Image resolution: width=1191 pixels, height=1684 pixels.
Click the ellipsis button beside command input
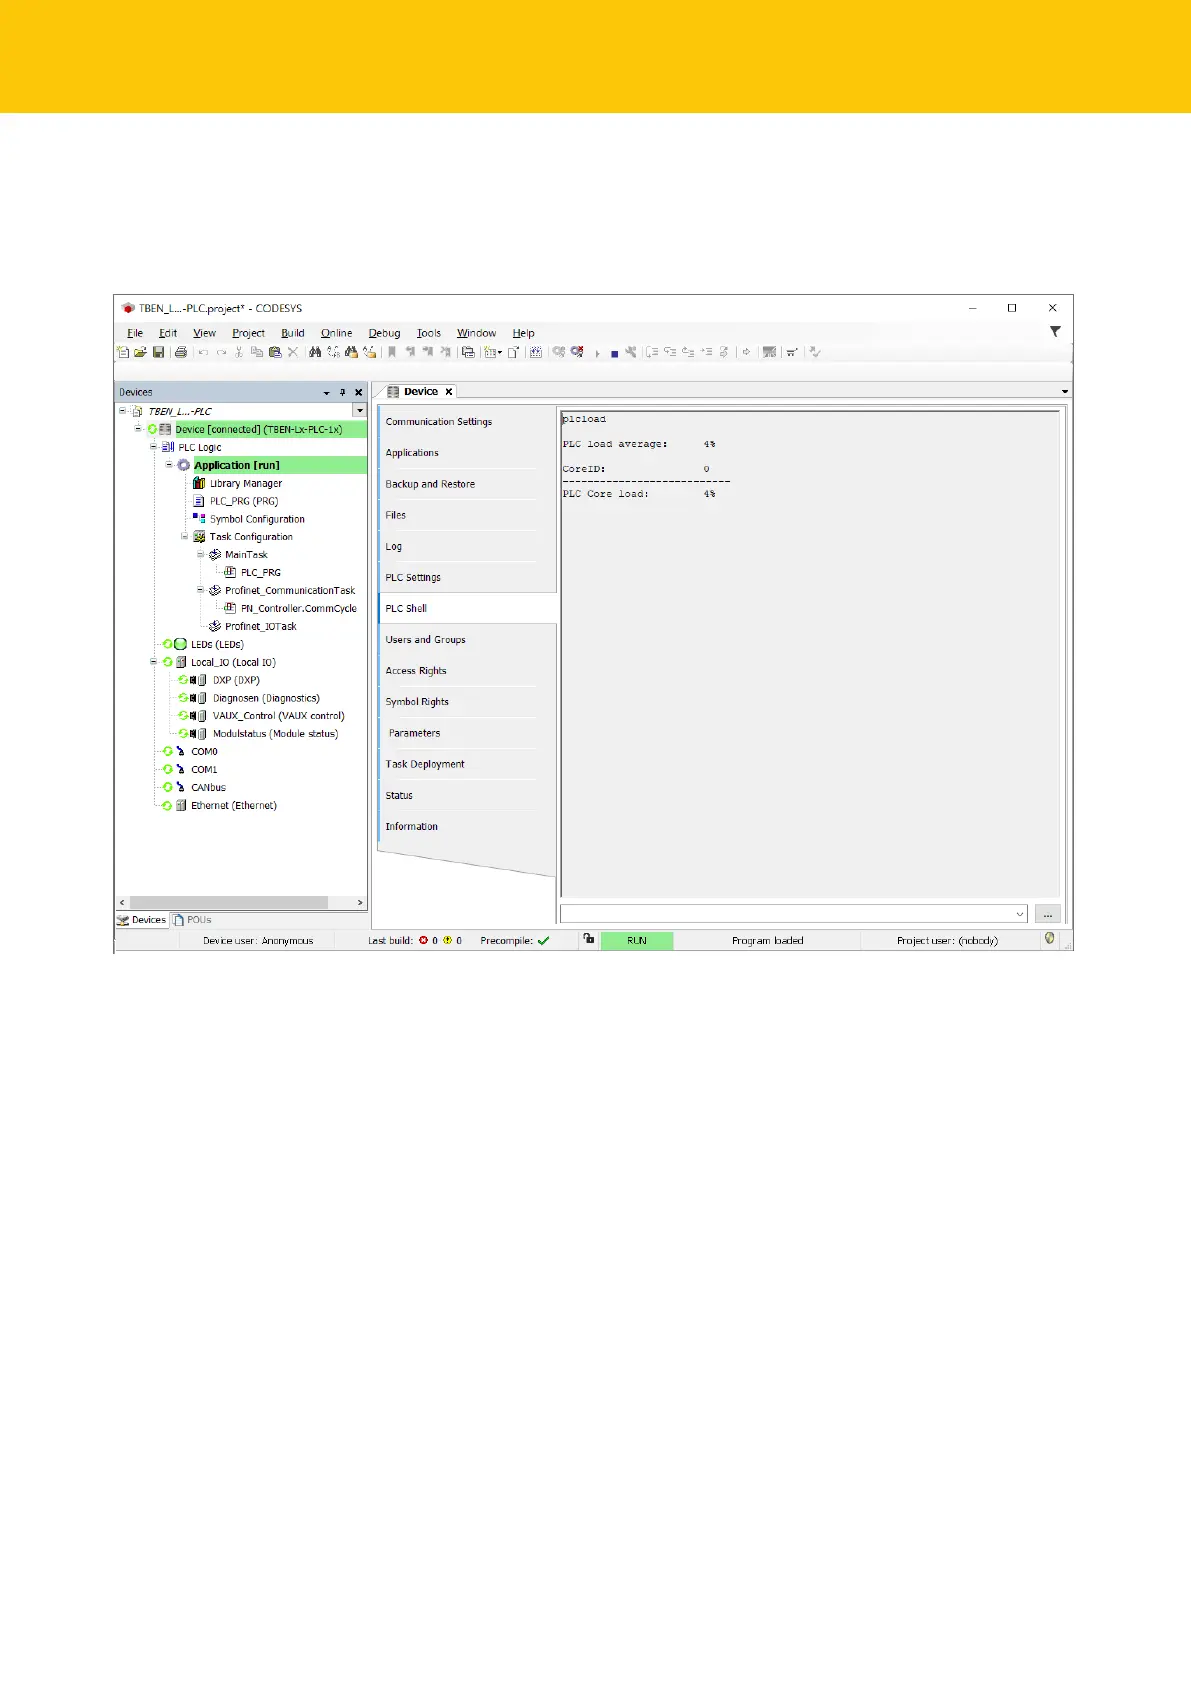[1047, 914]
